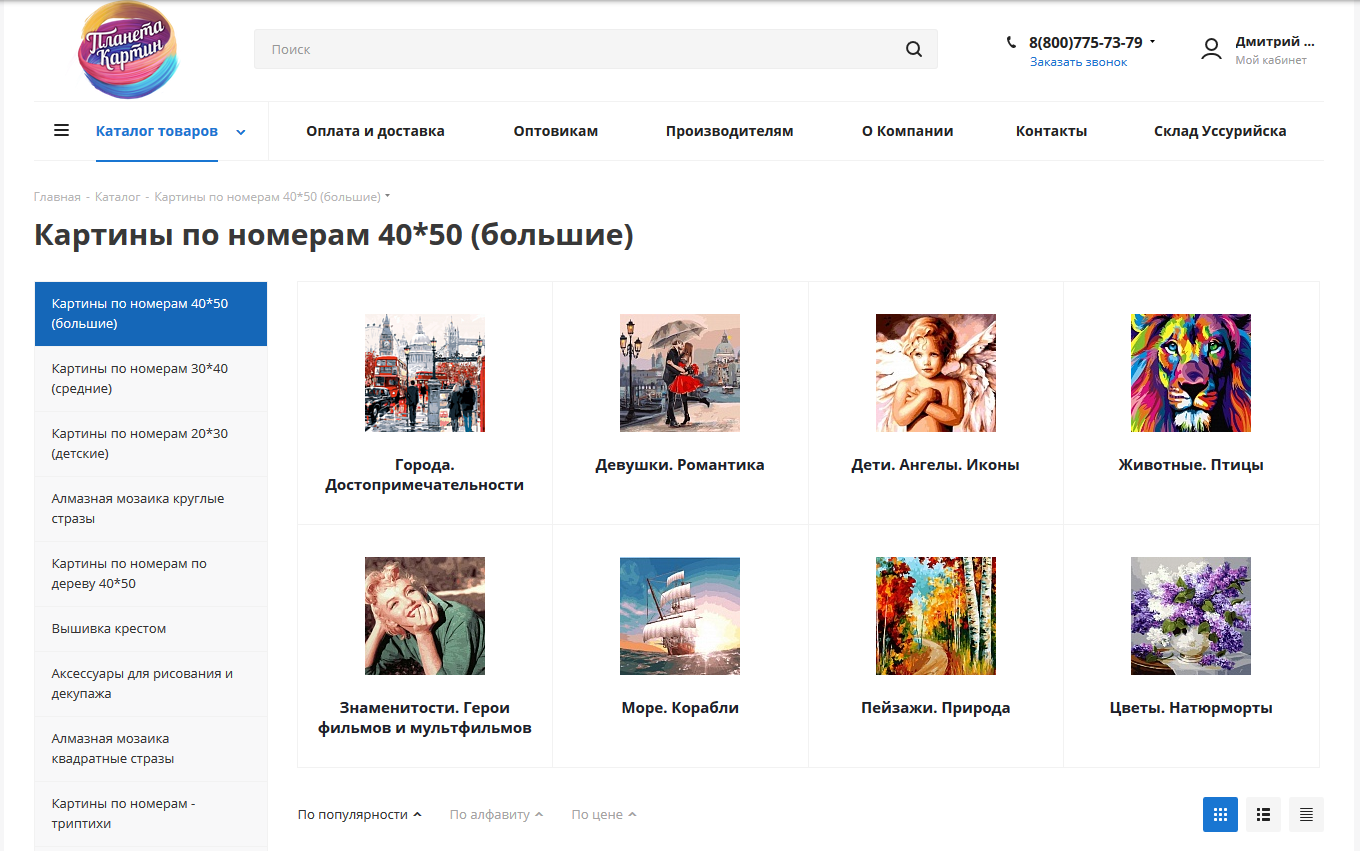
Task: Toggle sorting by По цене
Action: click(x=603, y=814)
